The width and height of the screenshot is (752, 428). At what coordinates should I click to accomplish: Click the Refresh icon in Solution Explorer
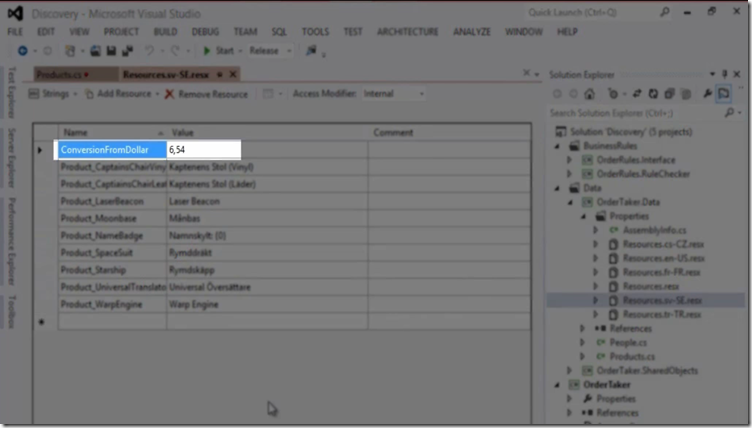(x=653, y=94)
